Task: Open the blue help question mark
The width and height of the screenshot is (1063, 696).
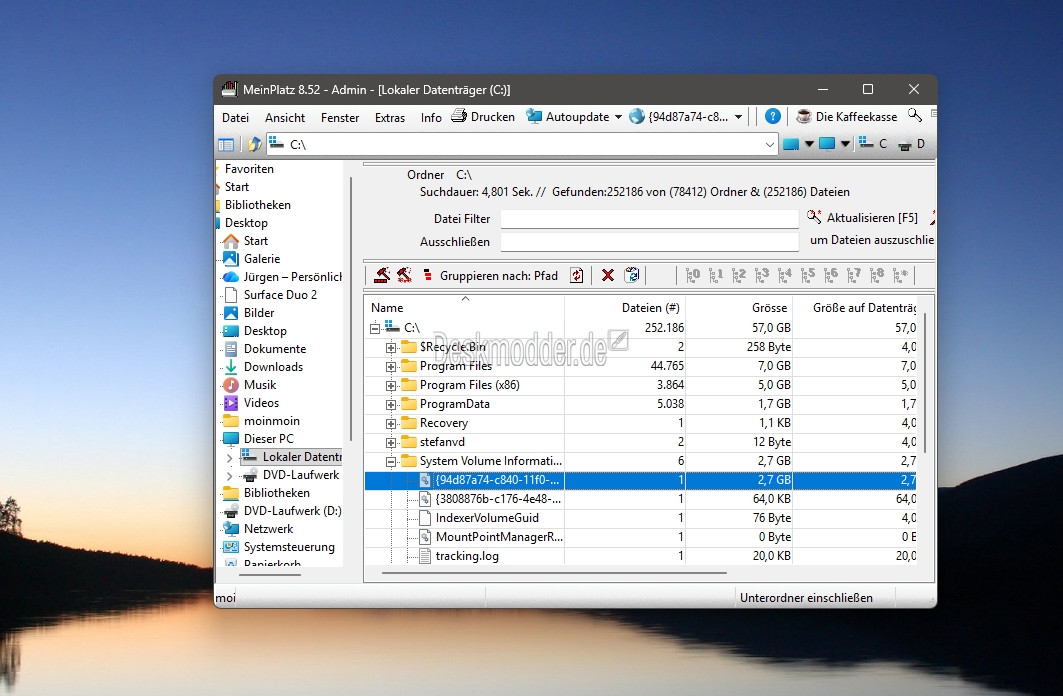Action: pos(772,116)
